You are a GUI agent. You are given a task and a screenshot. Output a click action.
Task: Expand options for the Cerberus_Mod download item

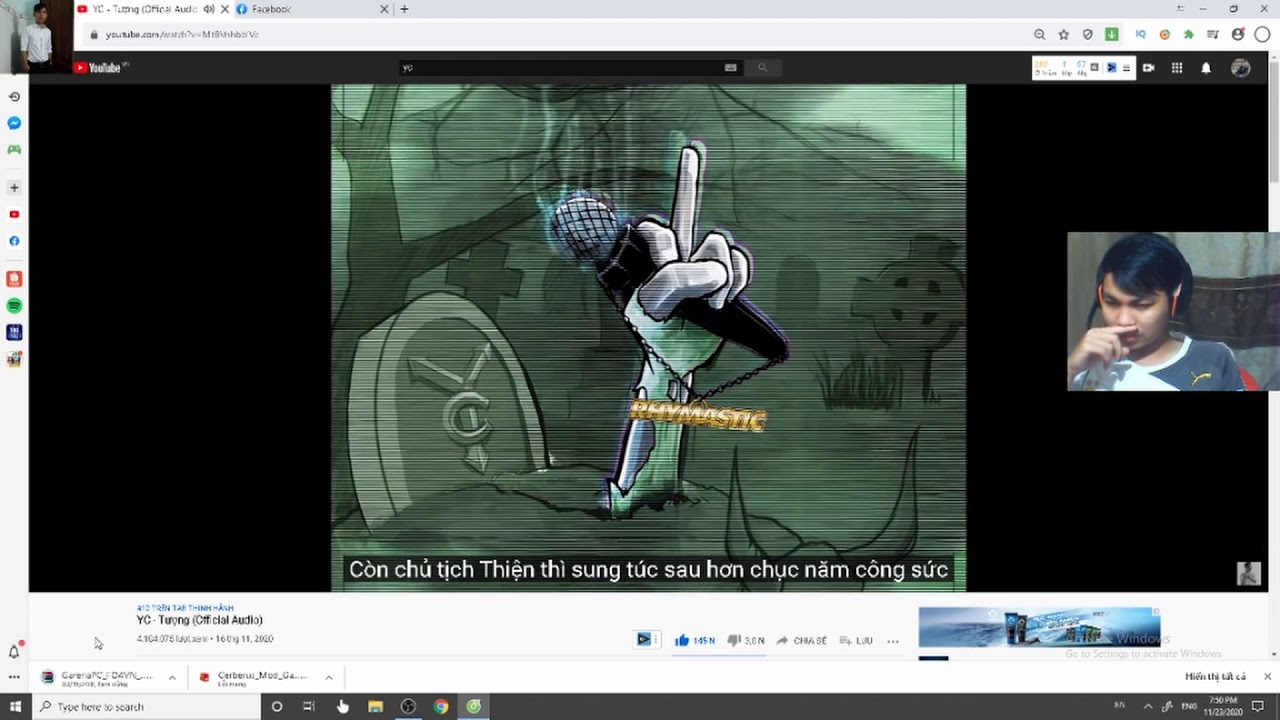pos(328,678)
